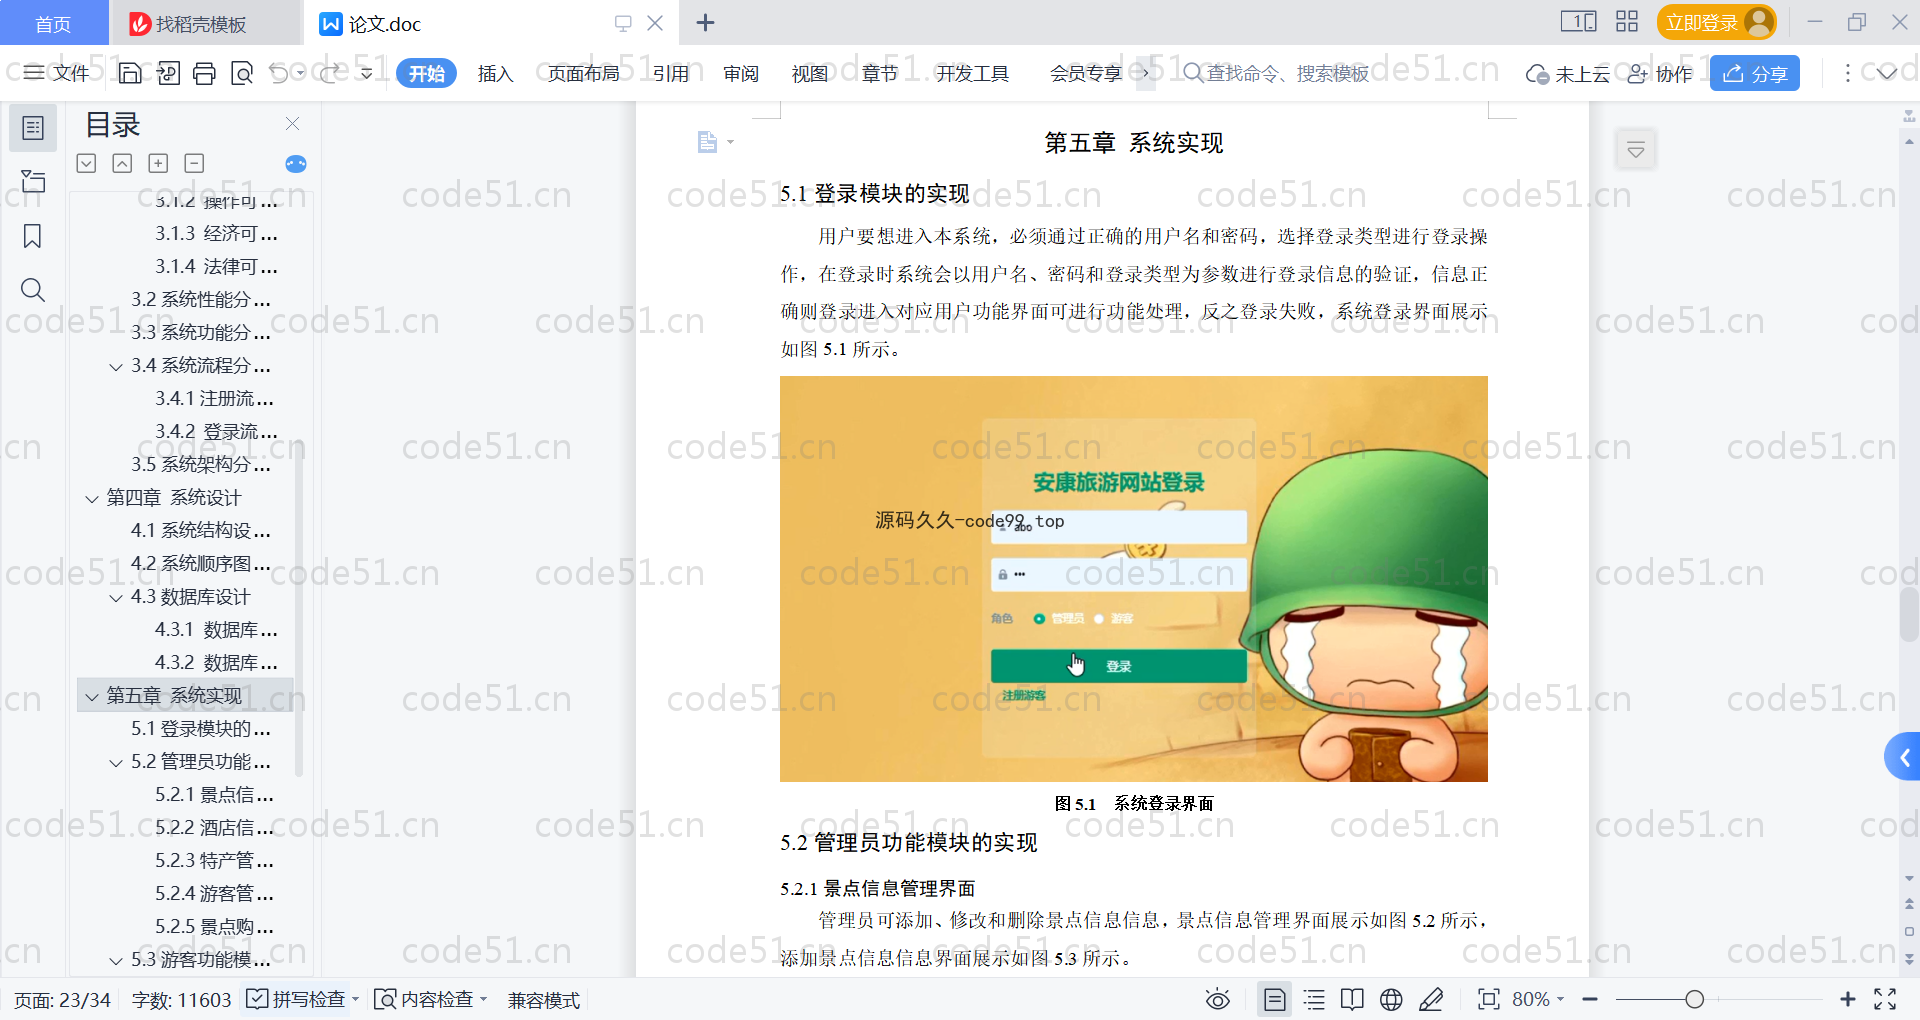The width and height of the screenshot is (1920, 1020).
Task: Enter full screen mode
Action: coord(1885,999)
